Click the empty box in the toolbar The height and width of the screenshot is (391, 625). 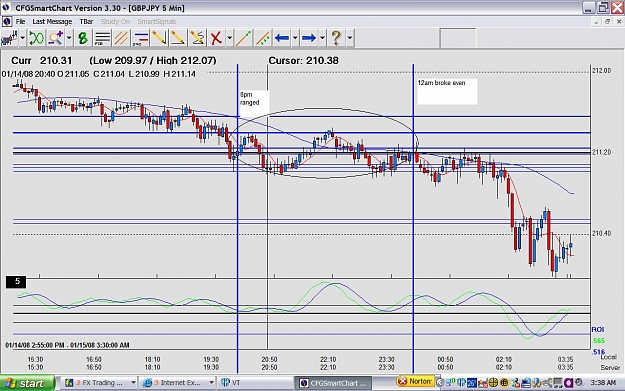[458, 39]
